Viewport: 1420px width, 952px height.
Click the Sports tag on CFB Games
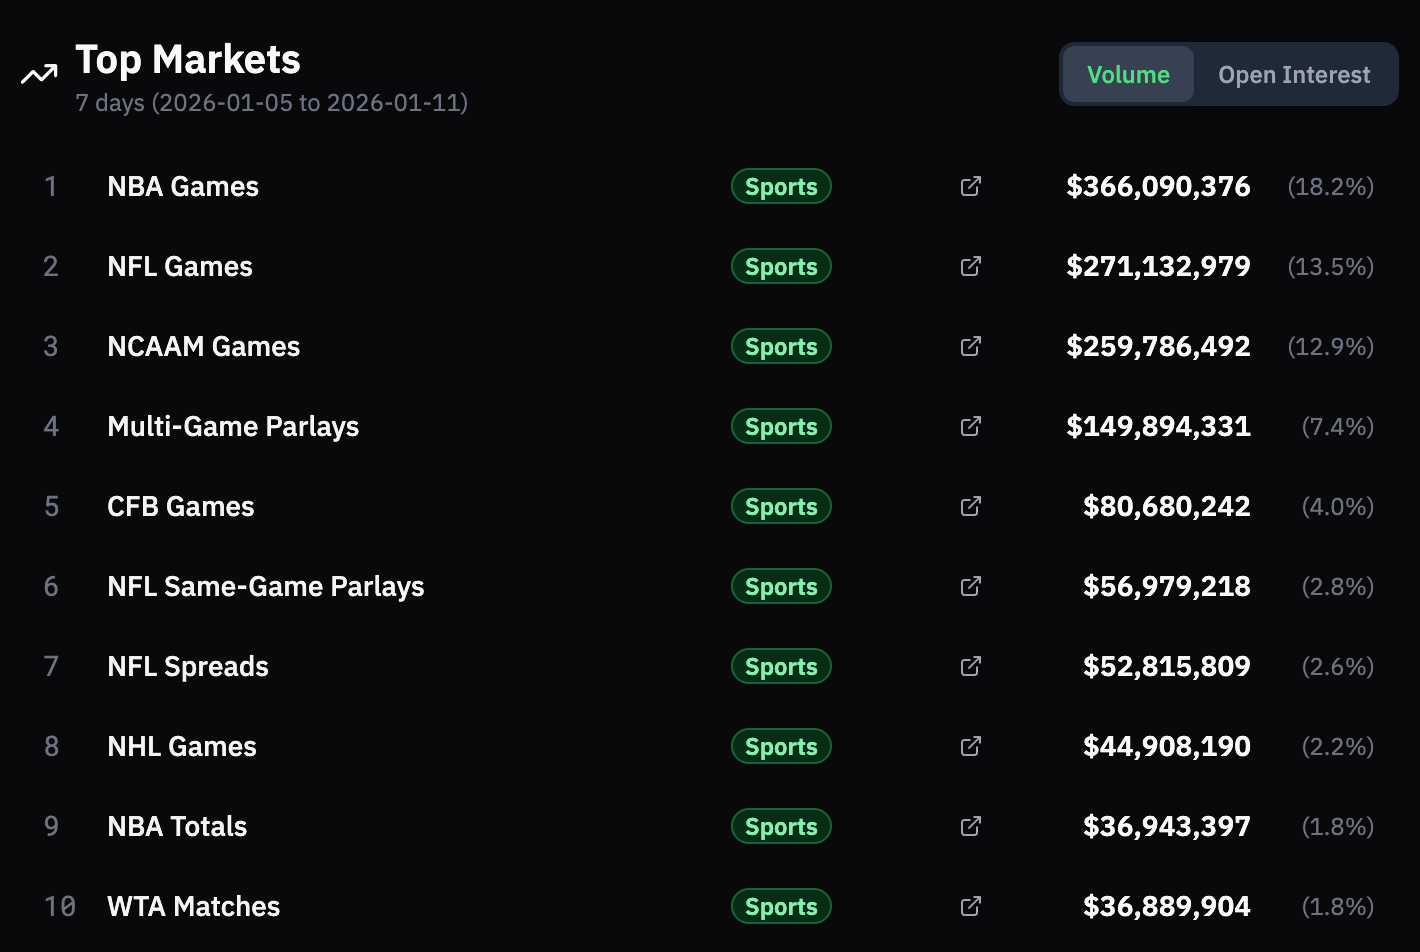pyautogui.click(x=781, y=506)
